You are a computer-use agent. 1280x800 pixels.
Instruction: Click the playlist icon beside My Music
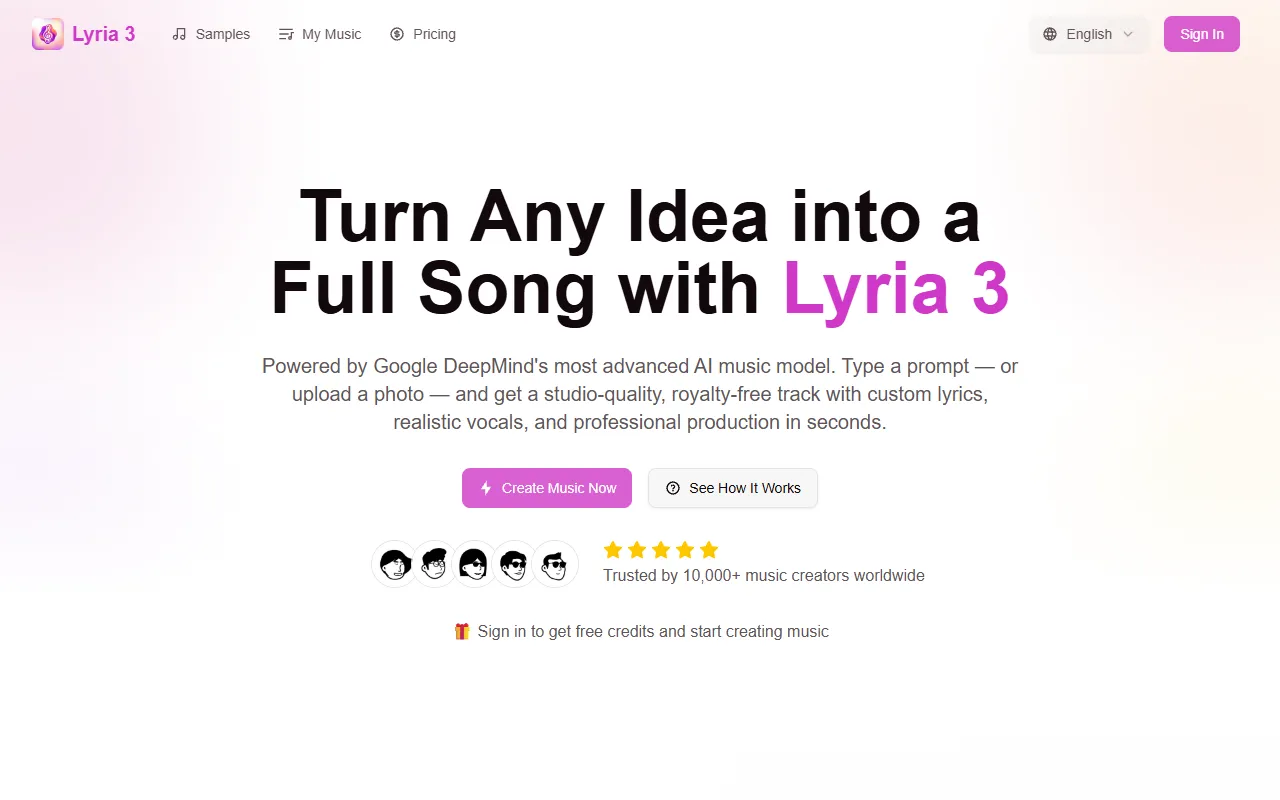click(286, 34)
